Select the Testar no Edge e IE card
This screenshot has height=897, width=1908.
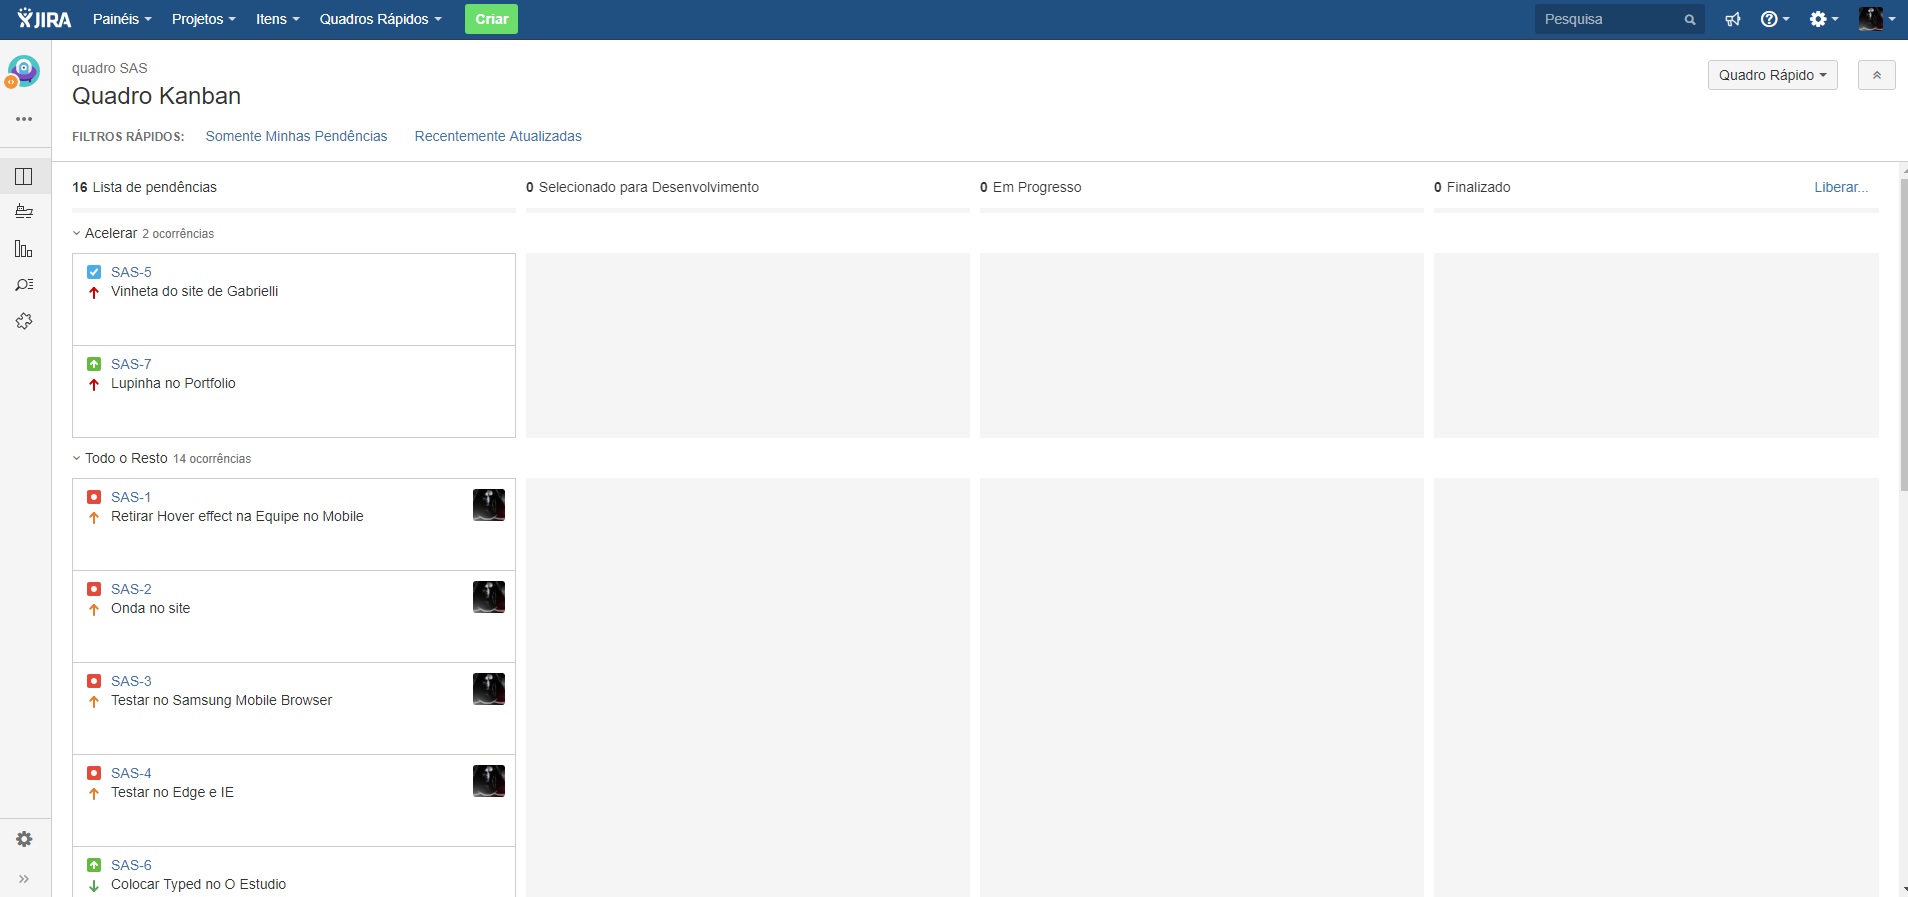point(294,801)
